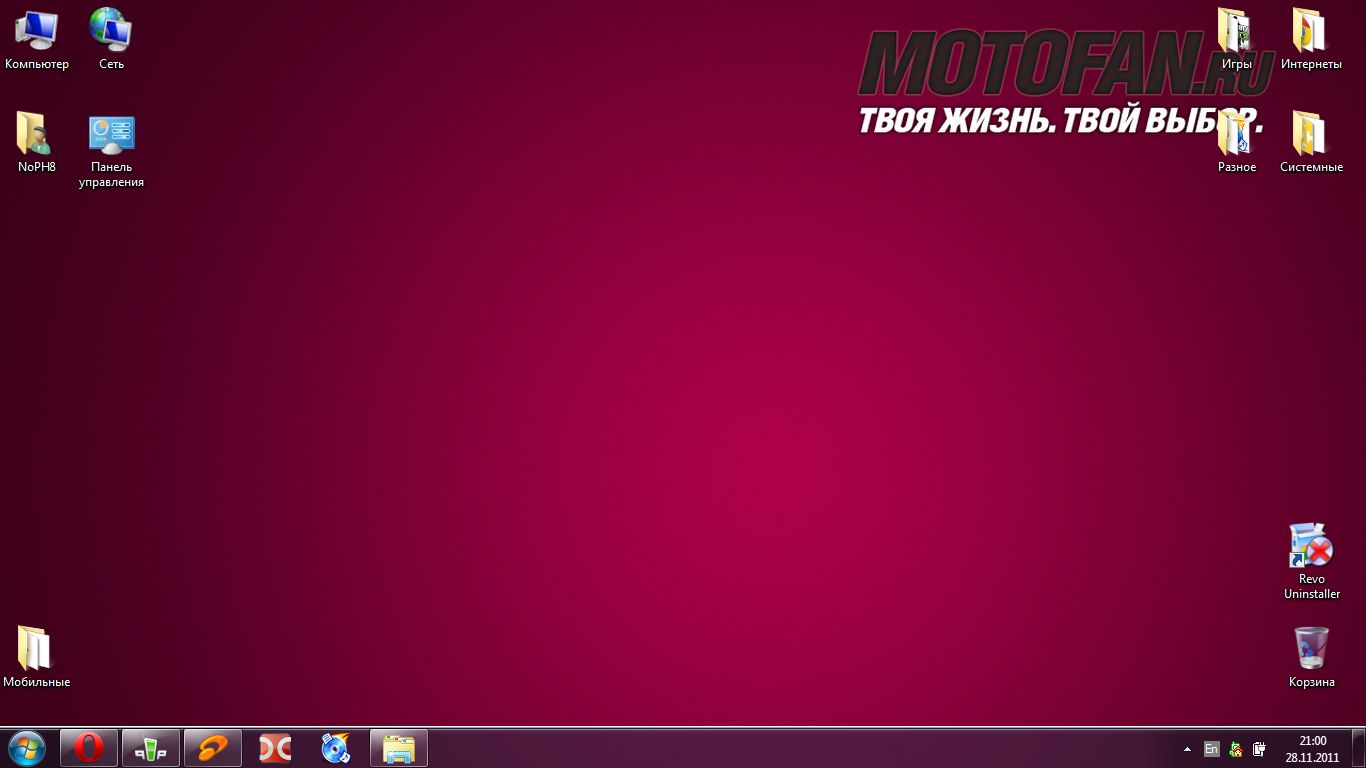Select the Системные folder
Screen dimensions: 1366x768
click(x=1311, y=142)
